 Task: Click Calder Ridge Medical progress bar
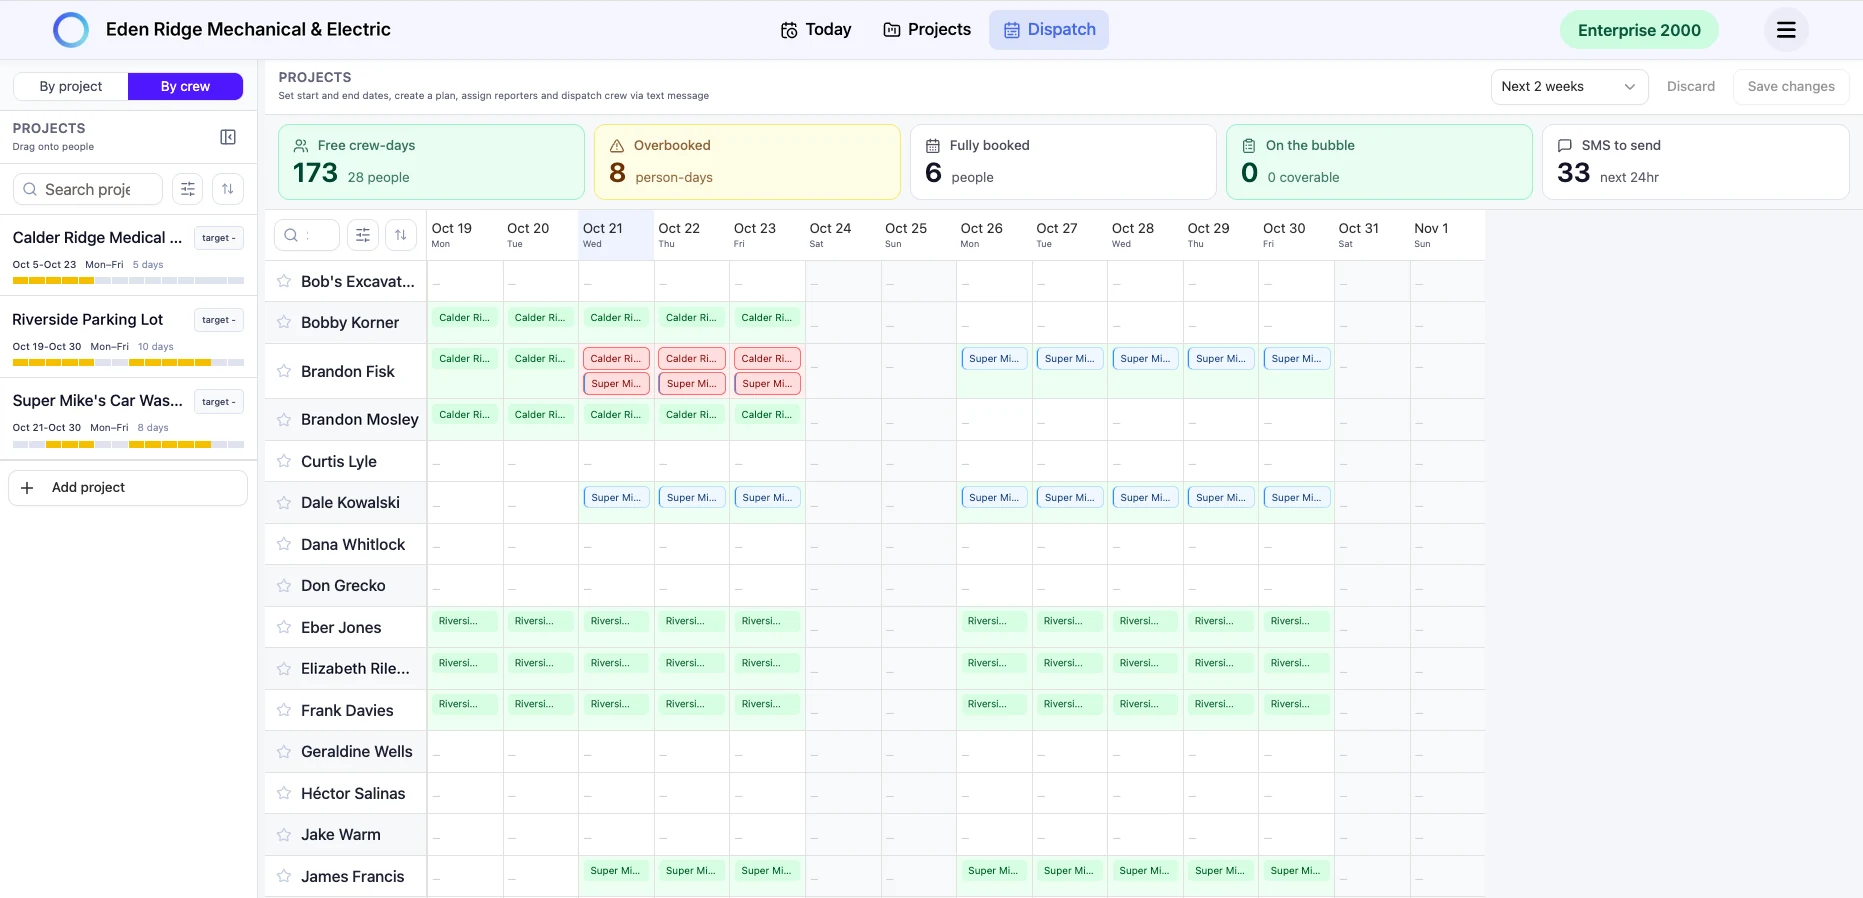(128, 281)
